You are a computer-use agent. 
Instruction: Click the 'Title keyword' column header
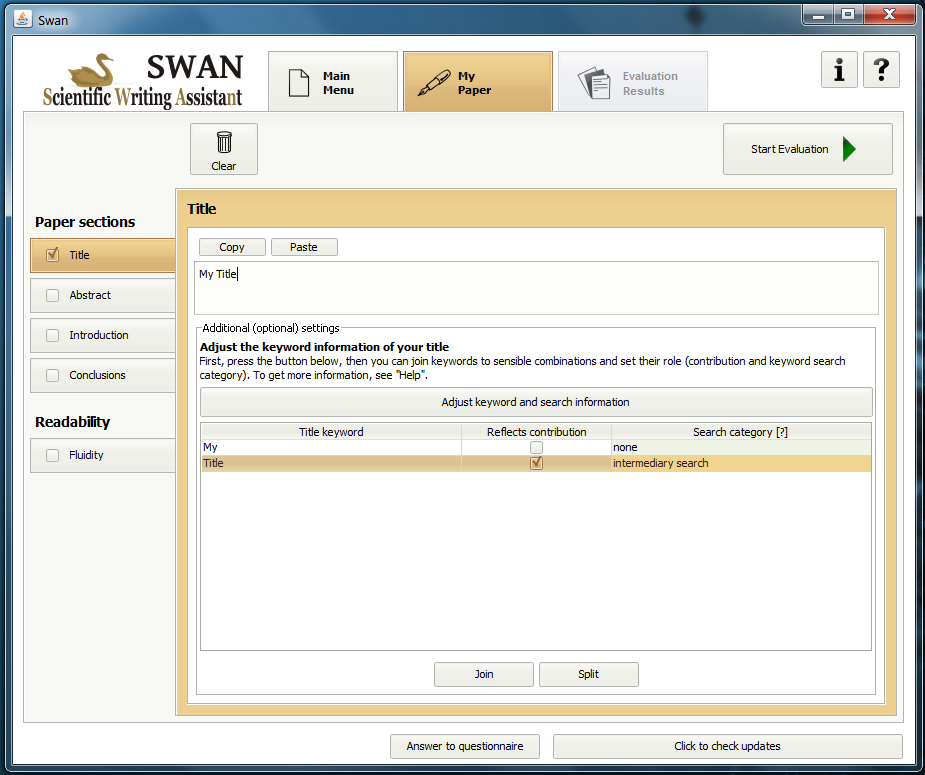click(x=331, y=432)
